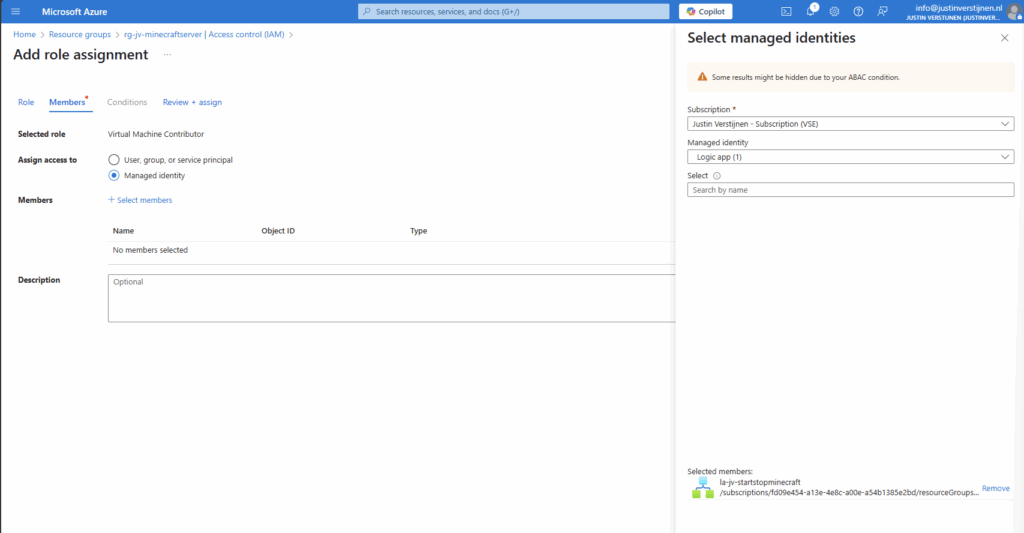Open the help question mark icon

[x=858, y=11]
